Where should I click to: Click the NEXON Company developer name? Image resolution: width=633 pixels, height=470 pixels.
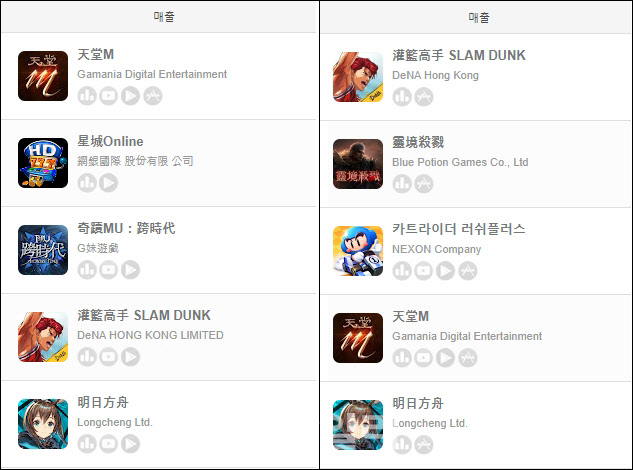[436, 249]
